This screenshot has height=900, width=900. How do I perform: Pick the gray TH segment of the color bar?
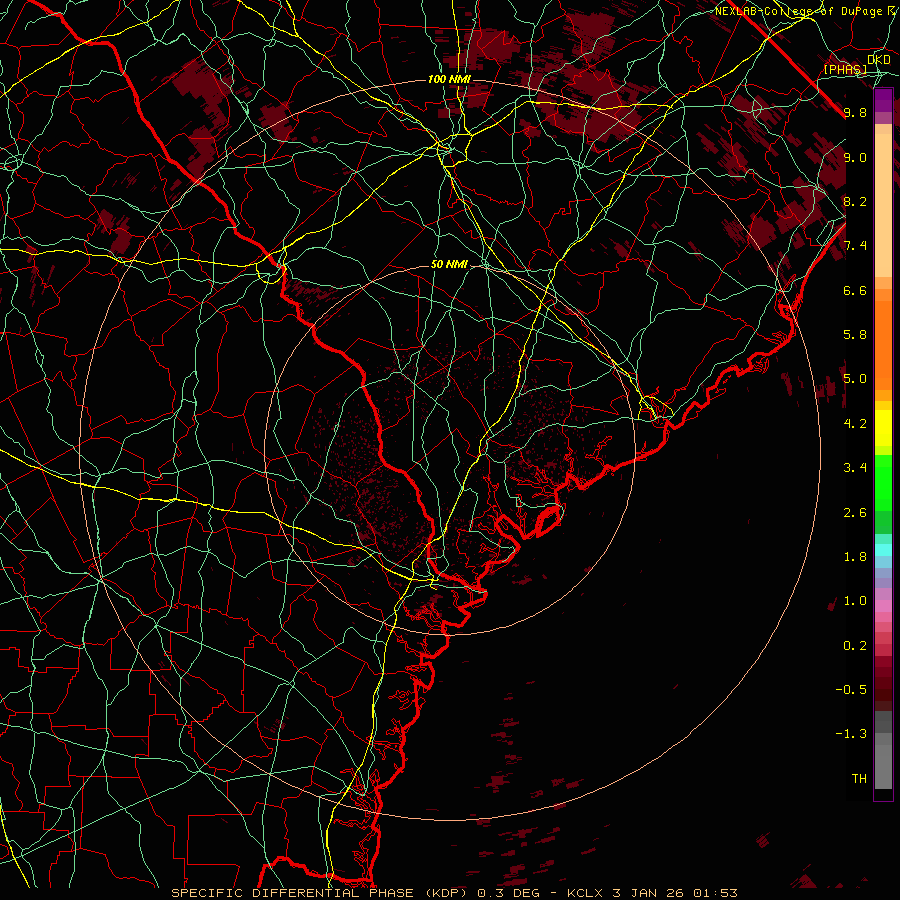pos(883,766)
